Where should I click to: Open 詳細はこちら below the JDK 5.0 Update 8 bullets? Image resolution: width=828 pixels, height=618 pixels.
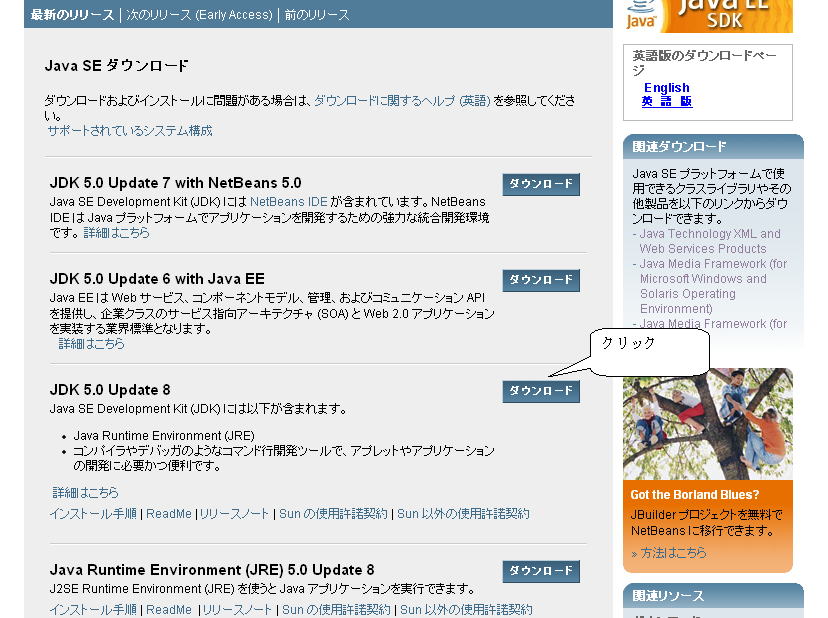[86, 492]
